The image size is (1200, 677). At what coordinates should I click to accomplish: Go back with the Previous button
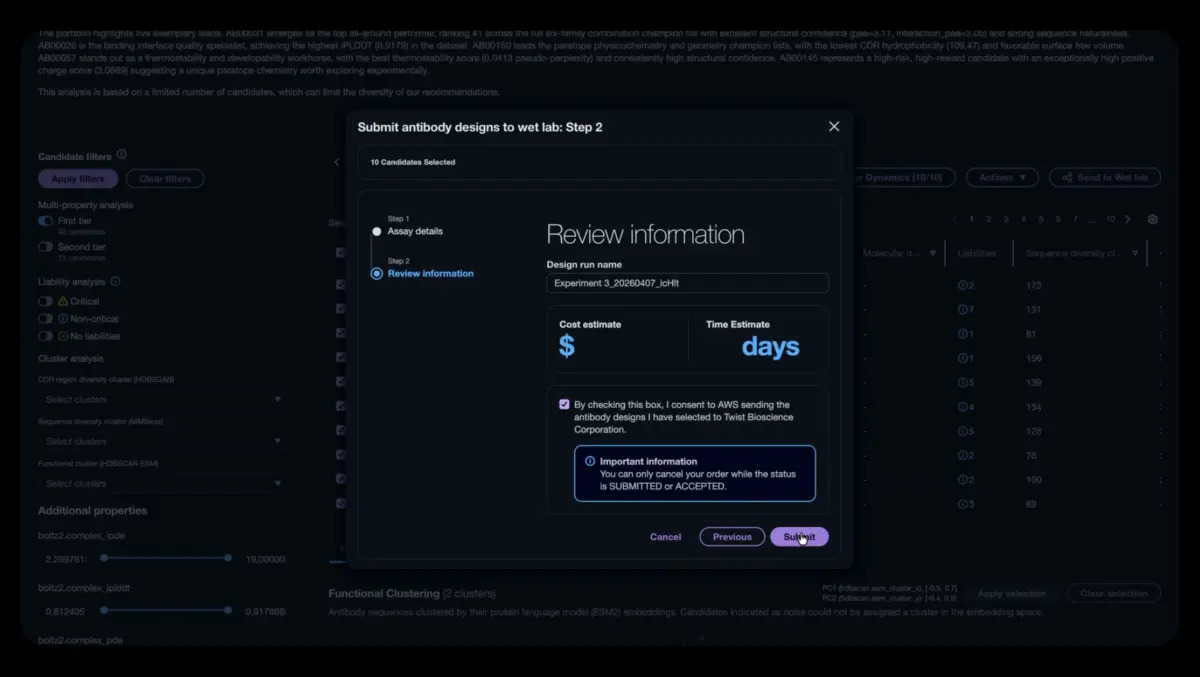tap(732, 537)
